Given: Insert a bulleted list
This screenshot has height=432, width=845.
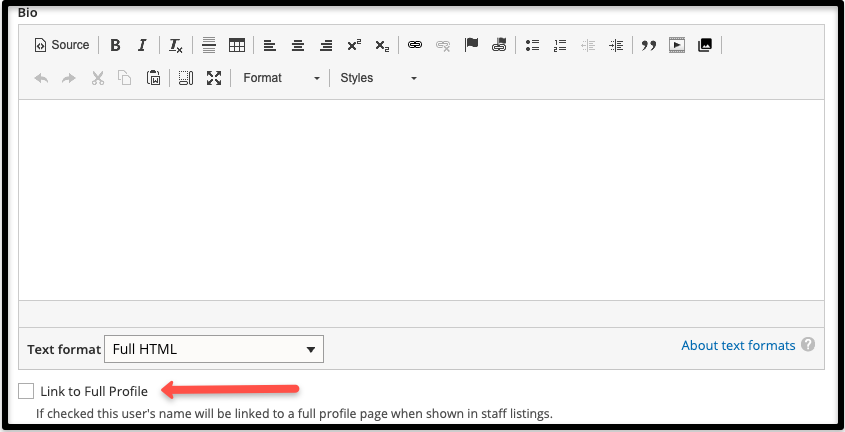Looking at the screenshot, I should 532,45.
